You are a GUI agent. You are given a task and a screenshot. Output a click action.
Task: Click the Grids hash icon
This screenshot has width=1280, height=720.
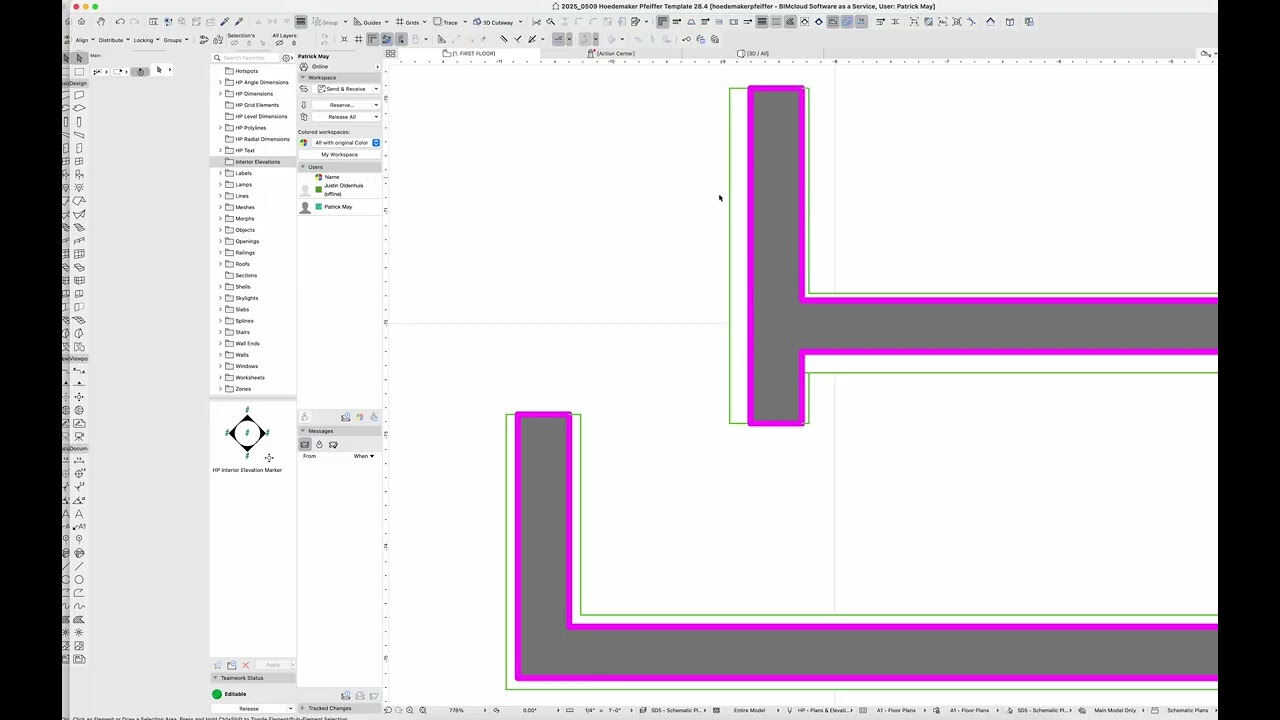coord(400,21)
